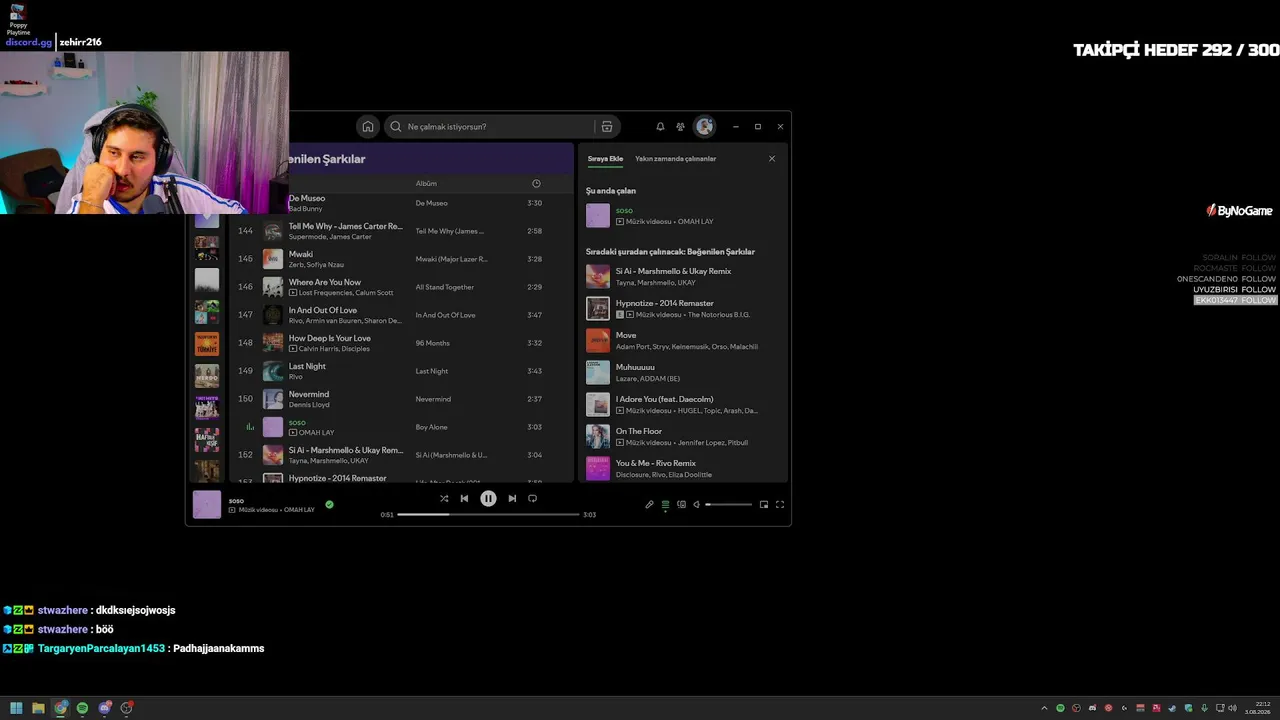Open the Lyrics microphone icon in player bar
The height and width of the screenshot is (720, 1280).
point(649,504)
